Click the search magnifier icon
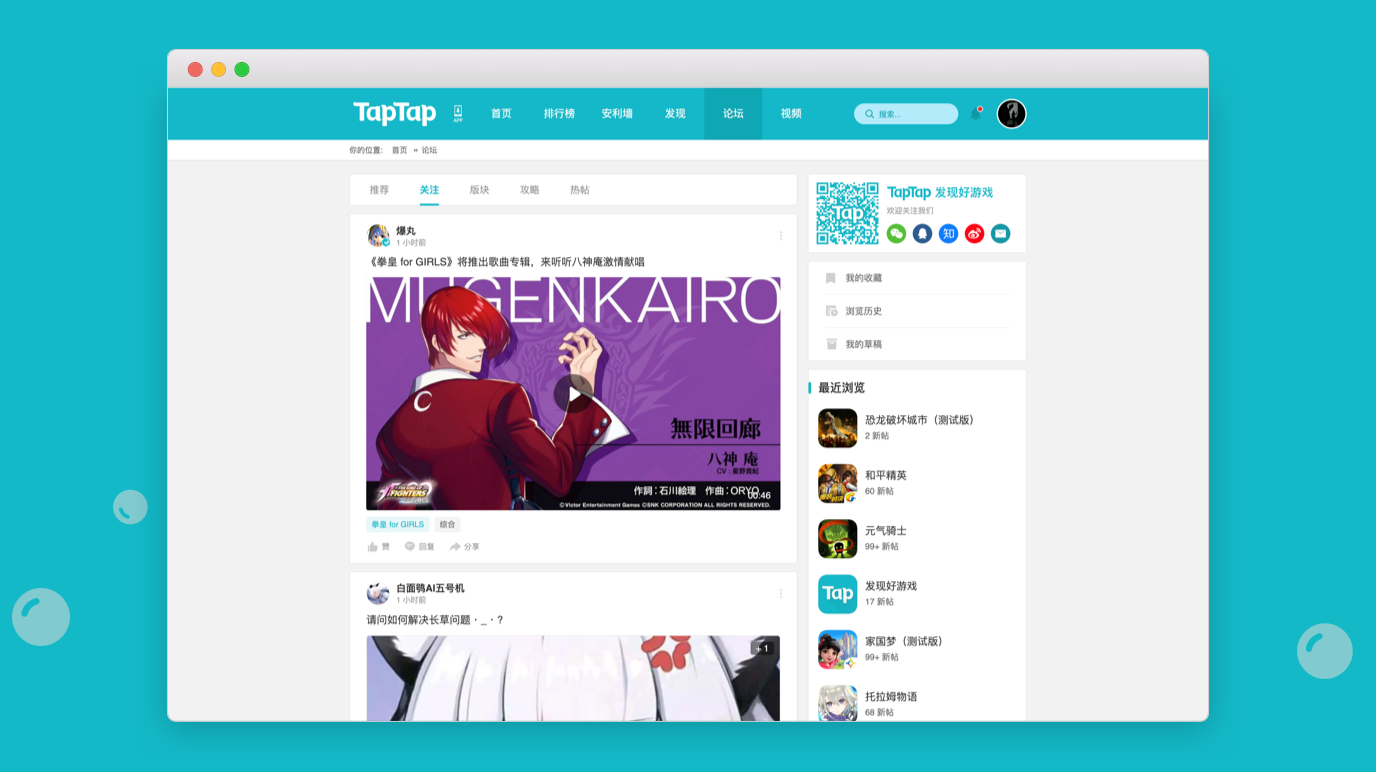 point(869,114)
